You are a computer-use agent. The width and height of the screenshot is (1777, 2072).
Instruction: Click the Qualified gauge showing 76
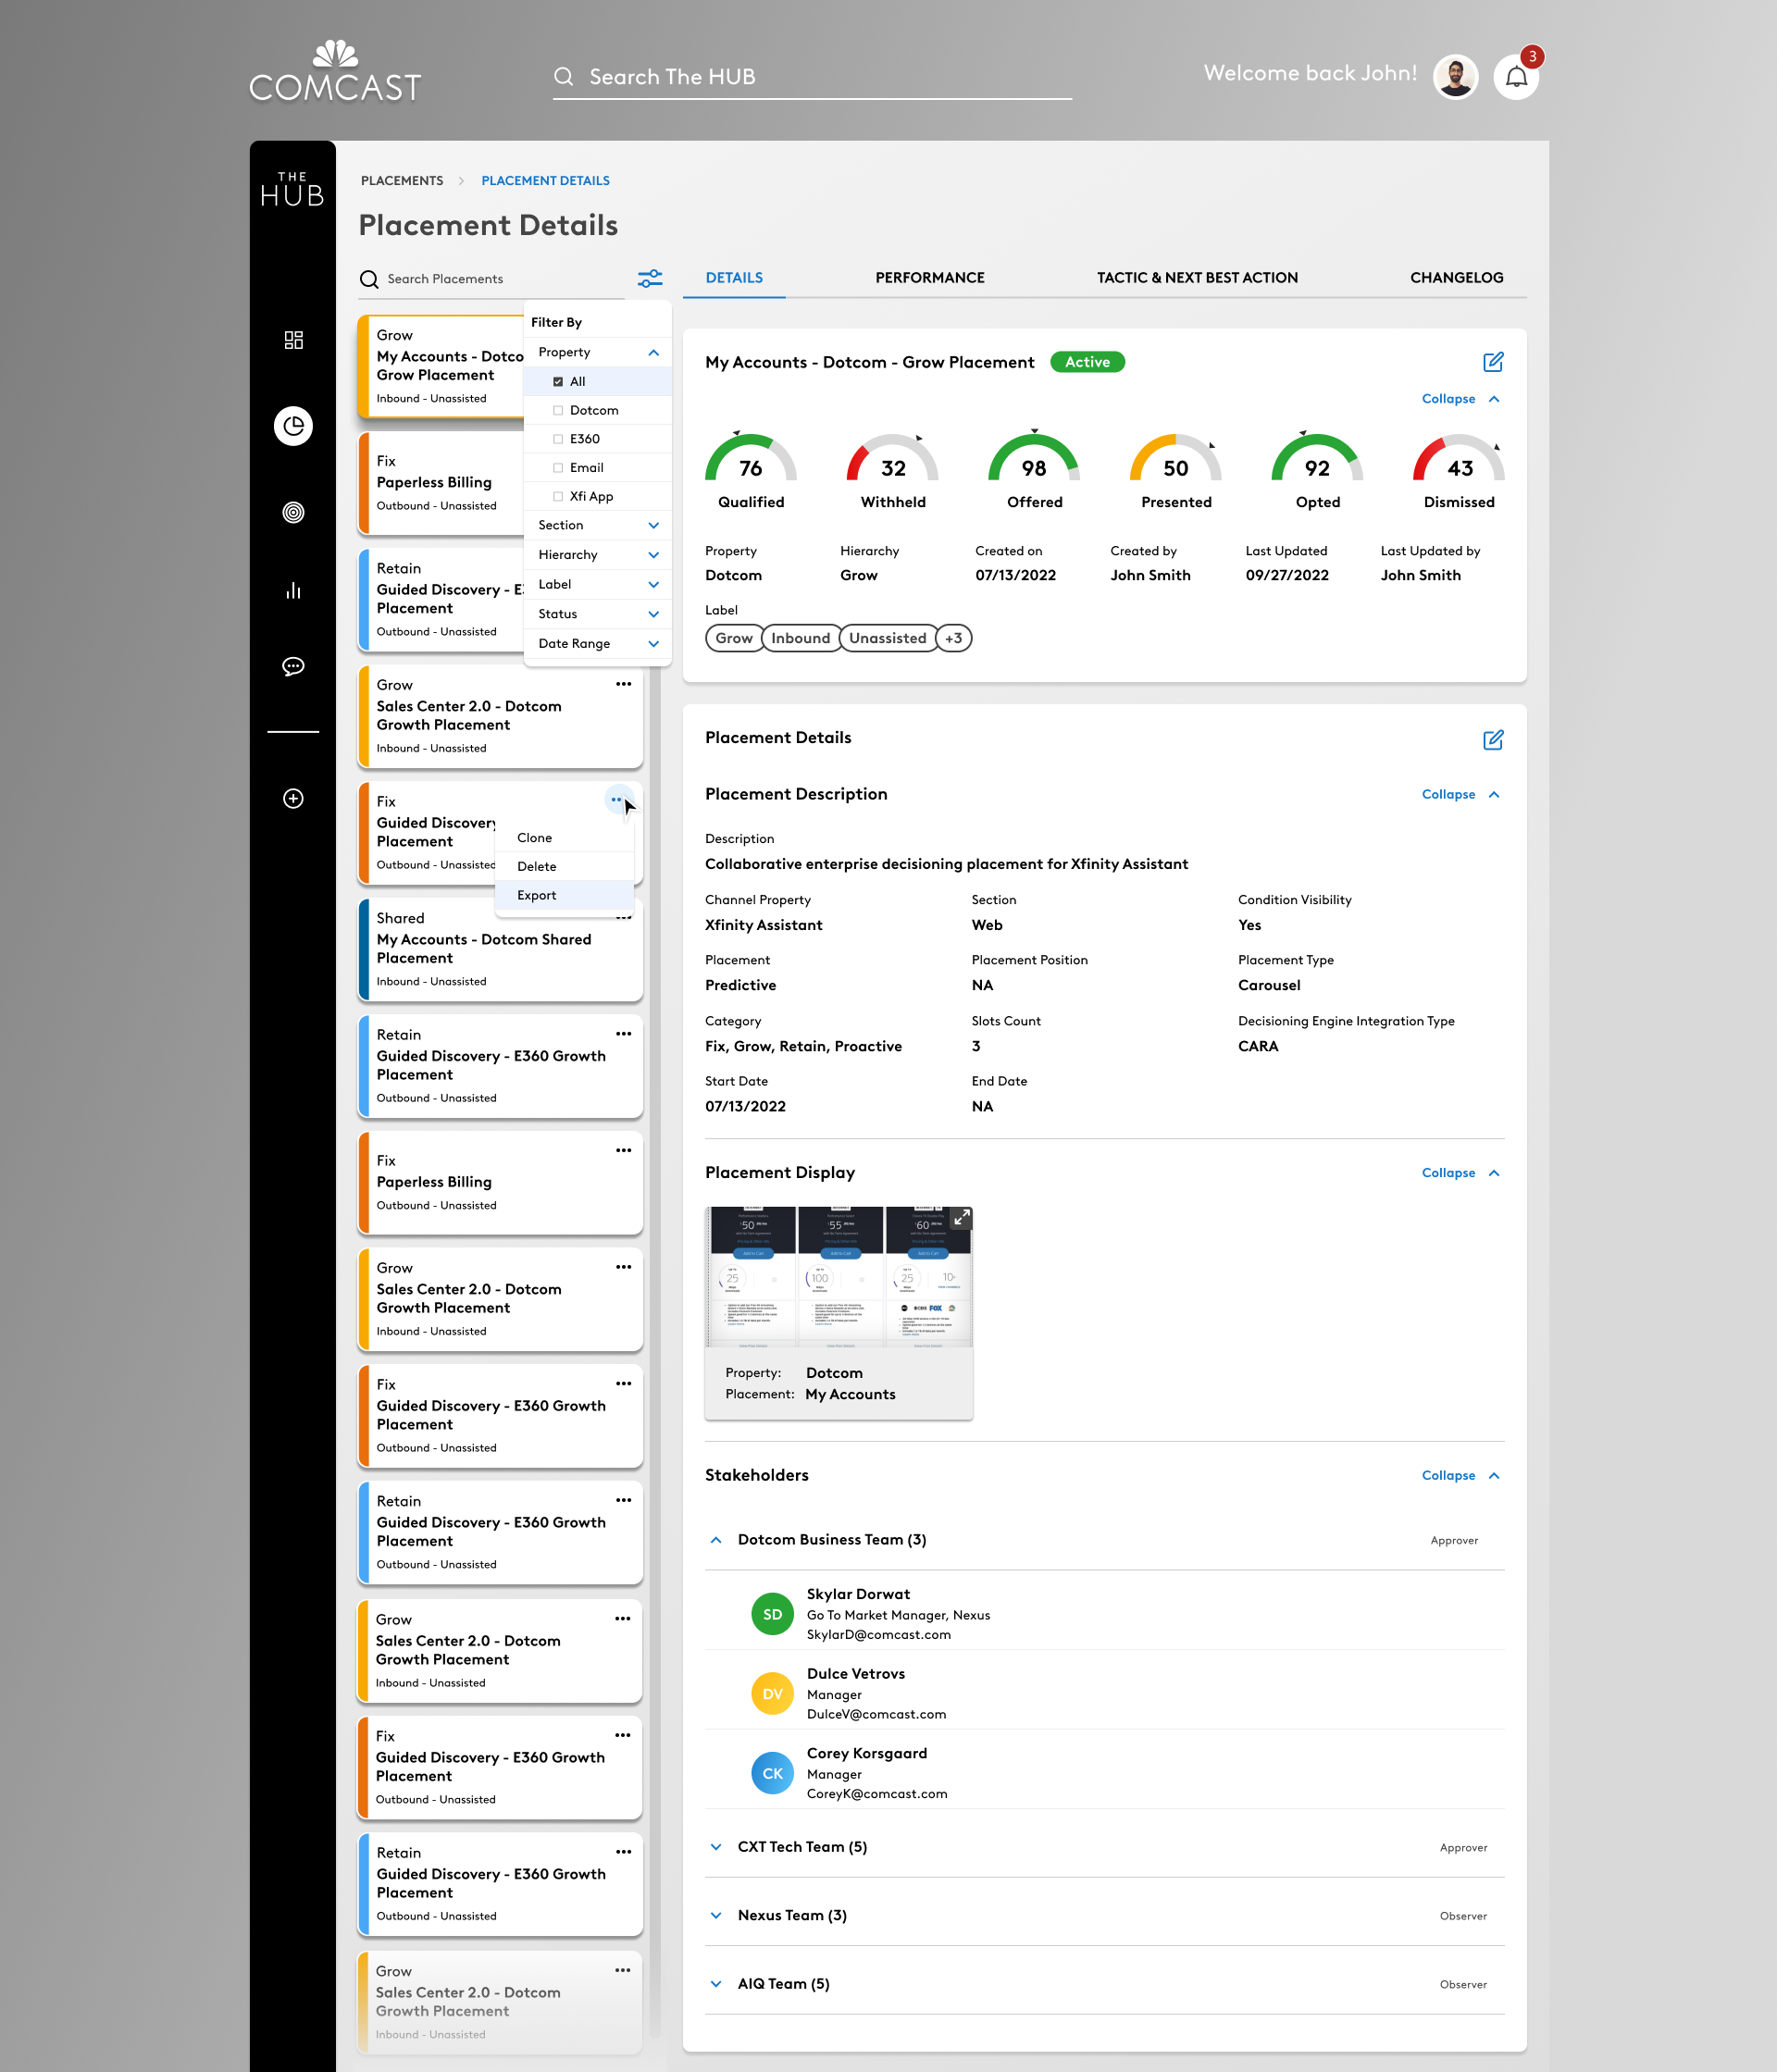[x=750, y=468]
